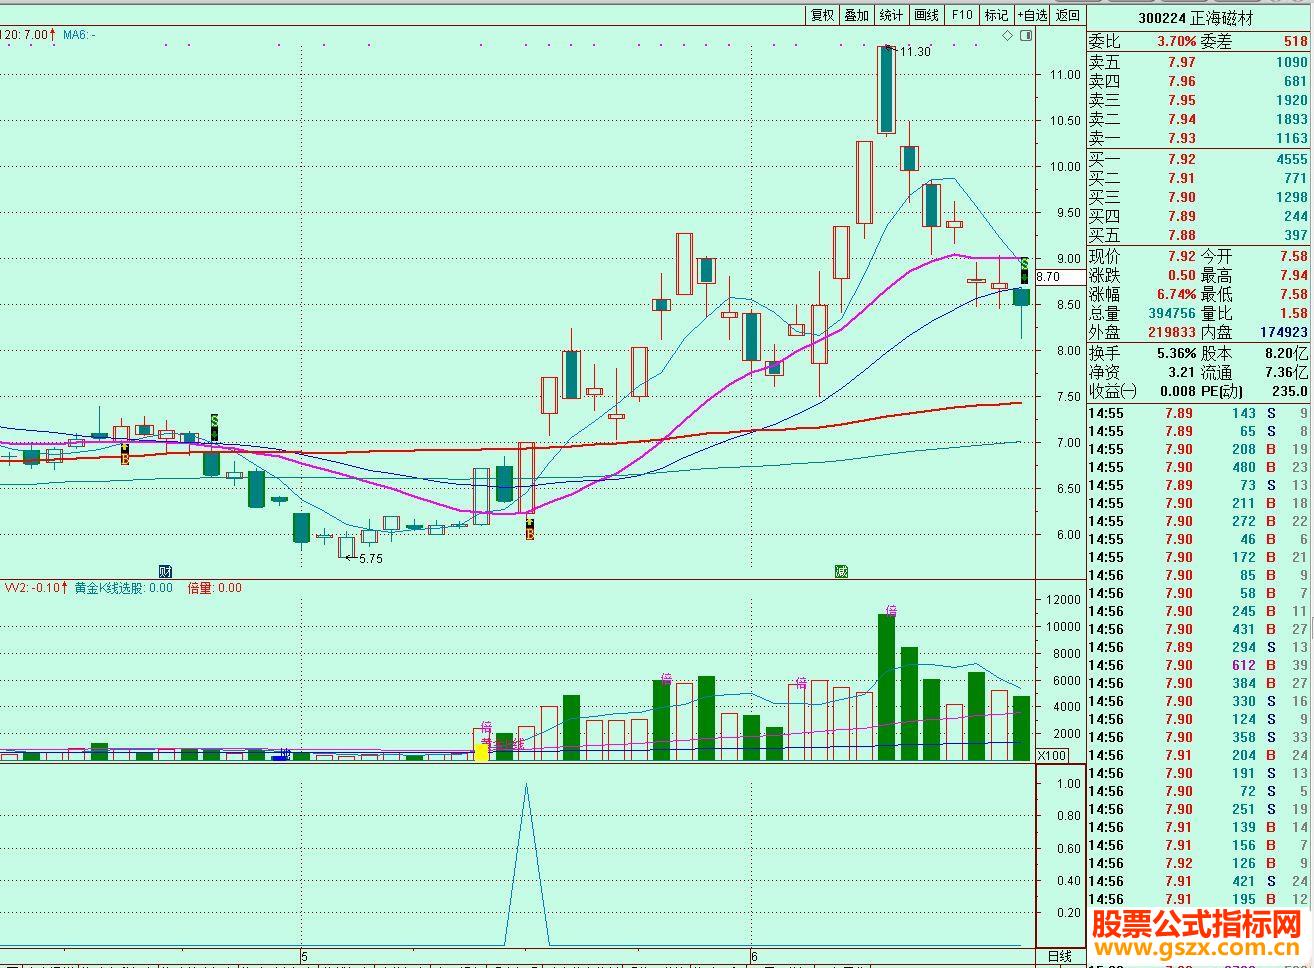Click the spike peak in bottom indicator
This screenshot has height=968, width=1314.
coord(526,786)
